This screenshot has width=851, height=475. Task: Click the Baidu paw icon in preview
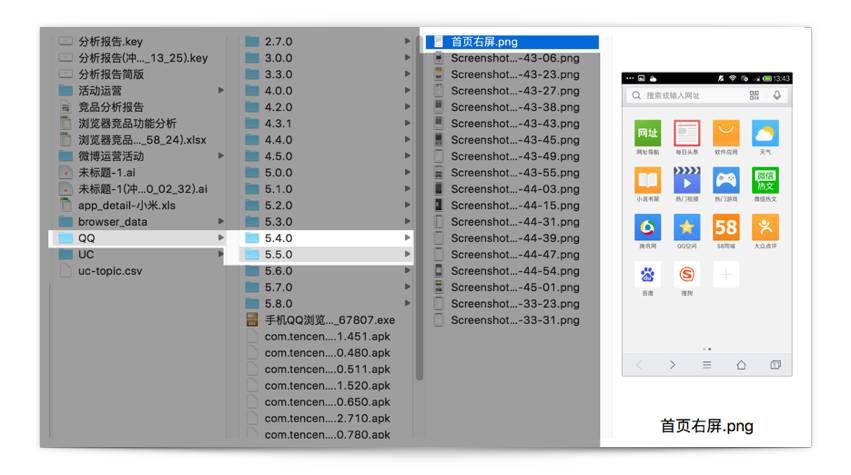(647, 274)
